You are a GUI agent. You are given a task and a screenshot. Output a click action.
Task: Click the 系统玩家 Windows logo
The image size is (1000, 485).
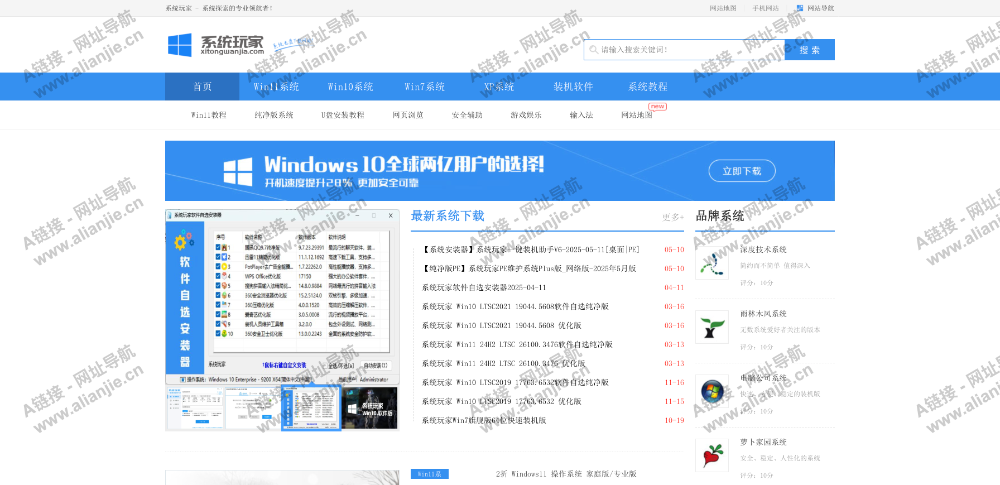pos(180,45)
